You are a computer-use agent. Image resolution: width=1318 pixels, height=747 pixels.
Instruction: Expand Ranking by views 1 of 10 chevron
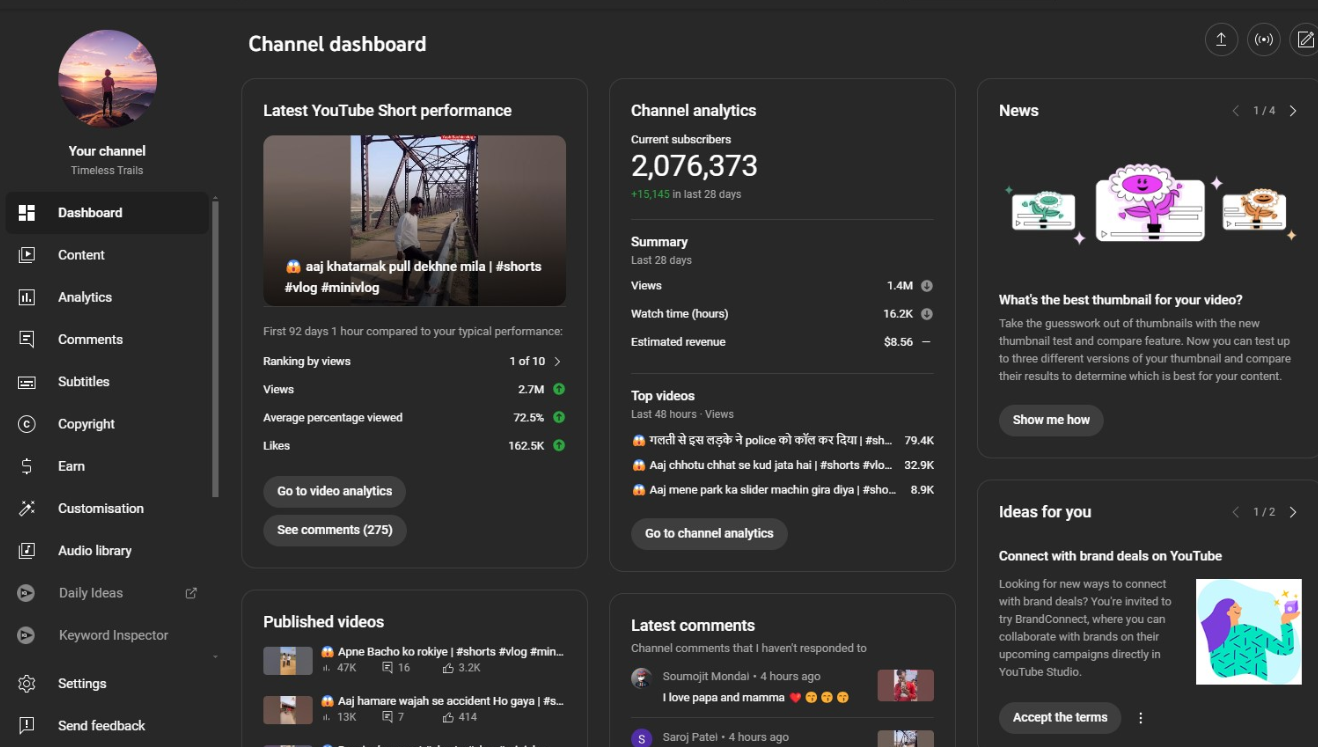(557, 361)
